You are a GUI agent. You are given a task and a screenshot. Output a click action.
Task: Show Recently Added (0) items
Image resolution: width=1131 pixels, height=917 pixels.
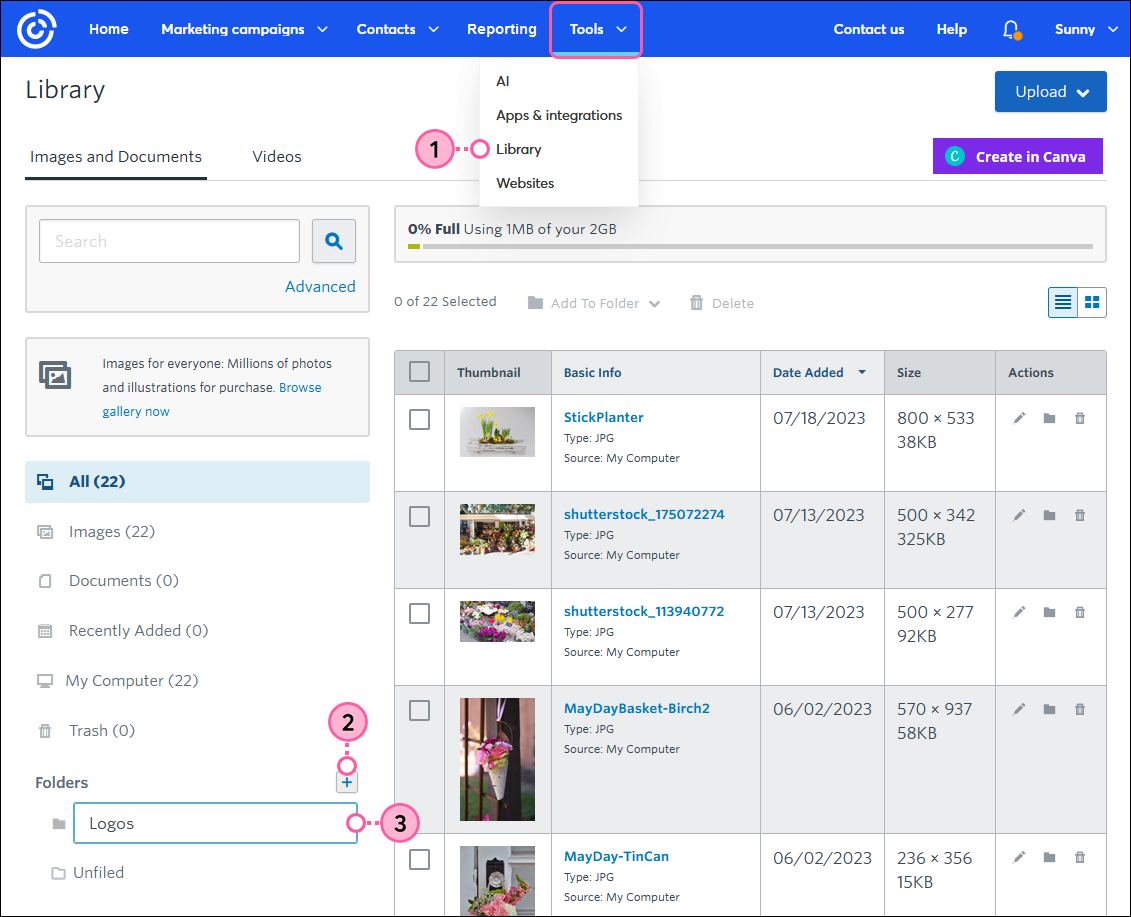coord(138,631)
